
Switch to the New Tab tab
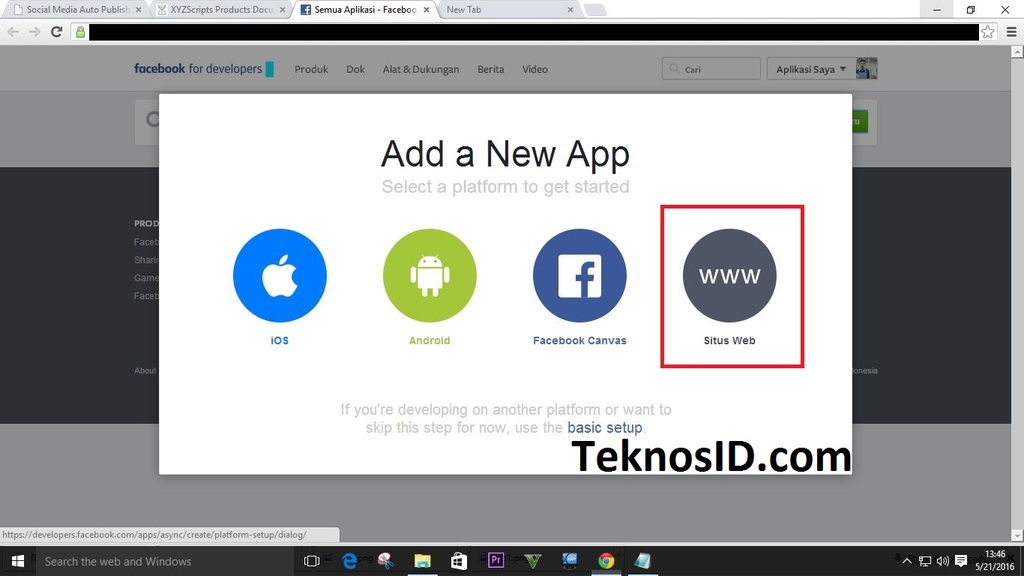pyautogui.click(x=508, y=10)
